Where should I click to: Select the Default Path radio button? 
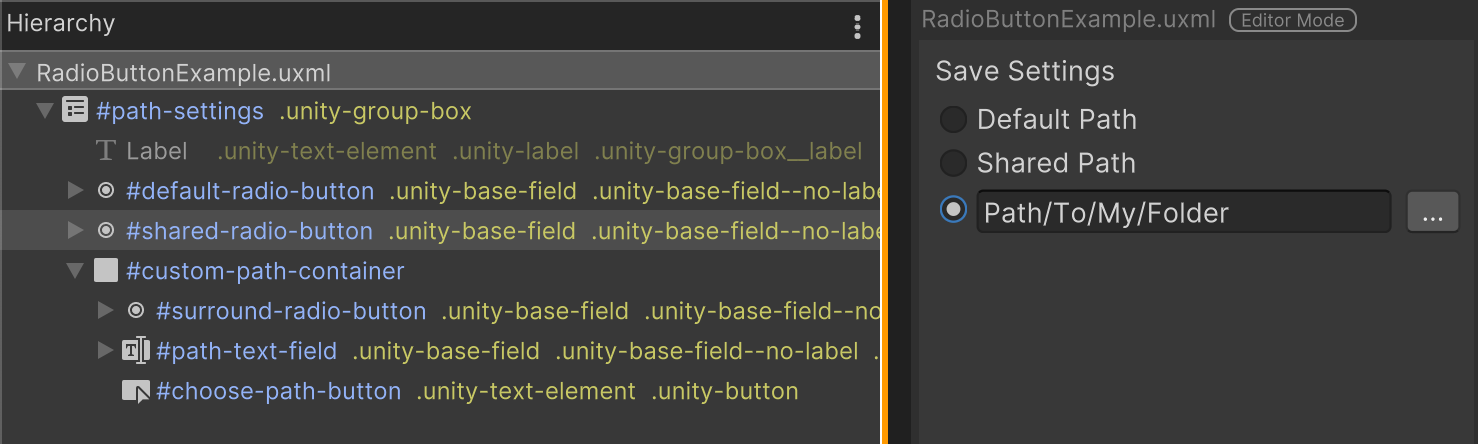click(953, 120)
